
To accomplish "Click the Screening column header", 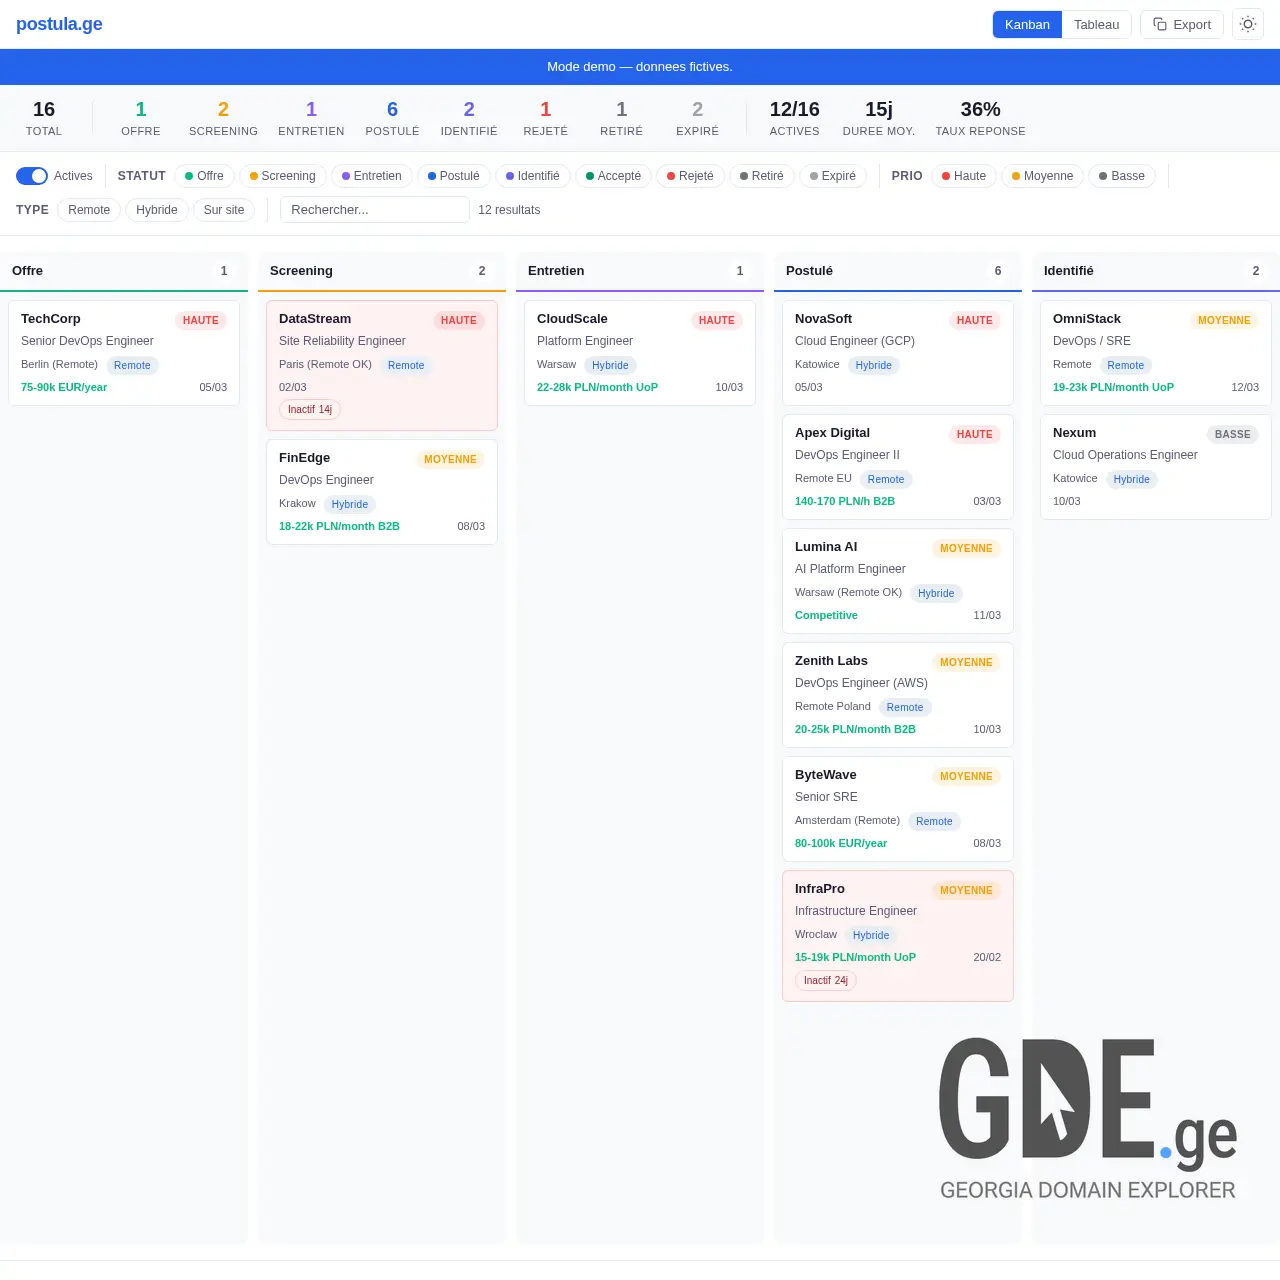I will pos(382,271).
